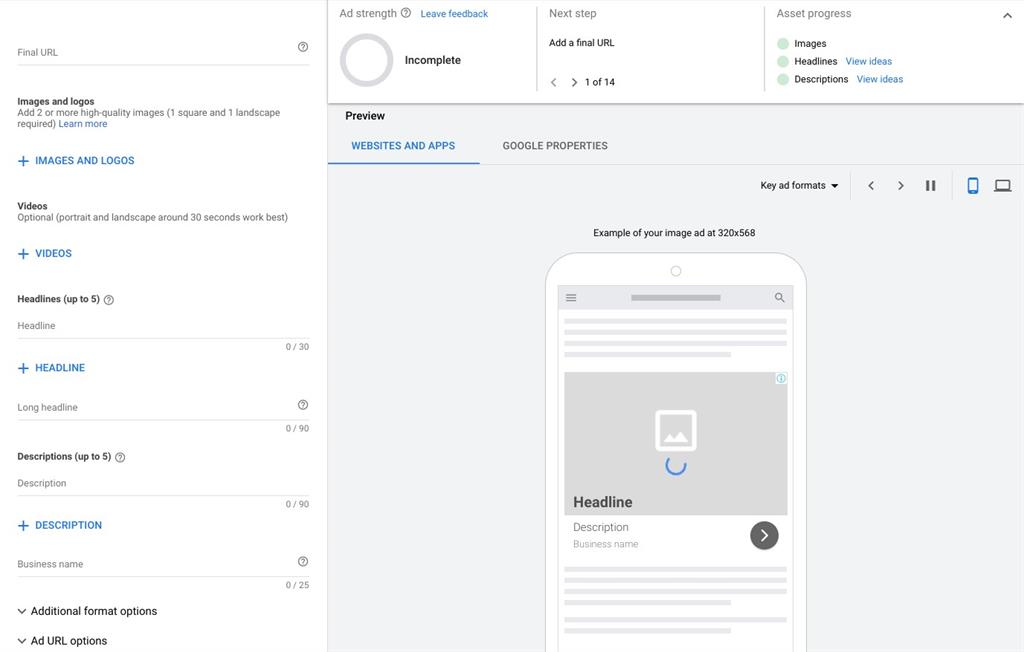Open the Key ad formats dropdown

[x=798, y=185]
